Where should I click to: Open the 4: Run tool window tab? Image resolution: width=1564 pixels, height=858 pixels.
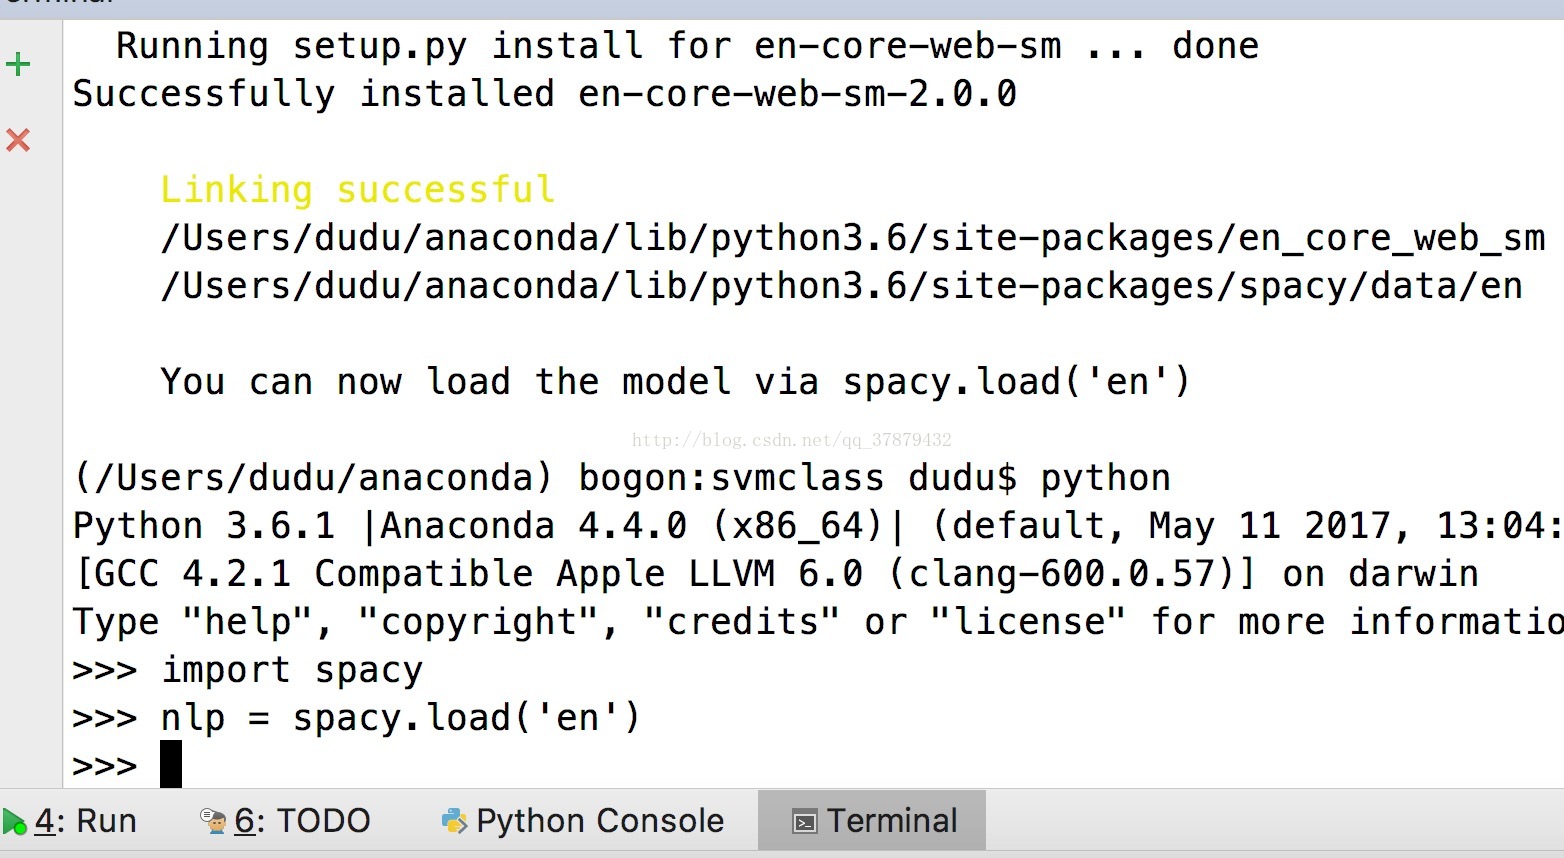(70, 821)
